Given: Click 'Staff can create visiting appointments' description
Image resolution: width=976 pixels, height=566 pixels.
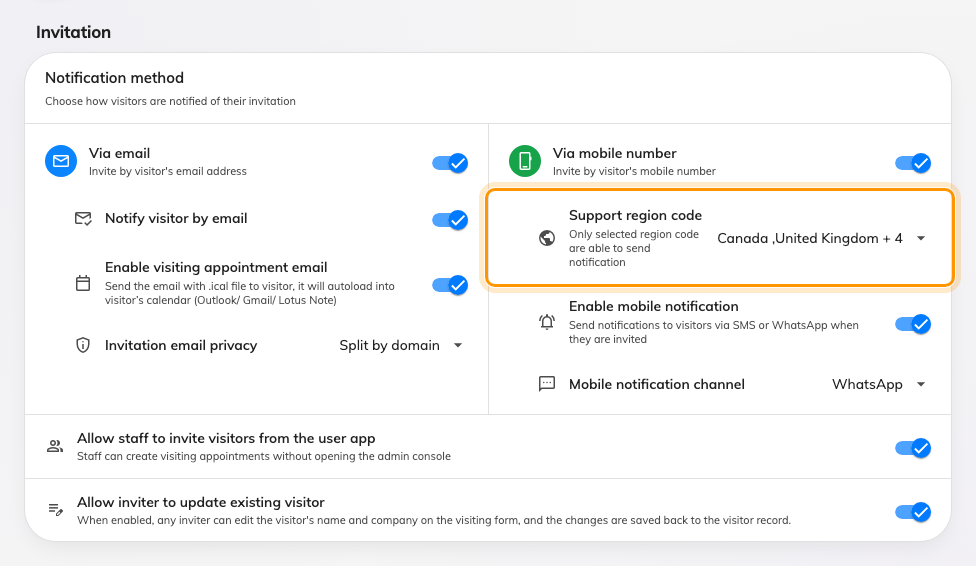Looking at the screenshot, I should click(x=264, y=456).
